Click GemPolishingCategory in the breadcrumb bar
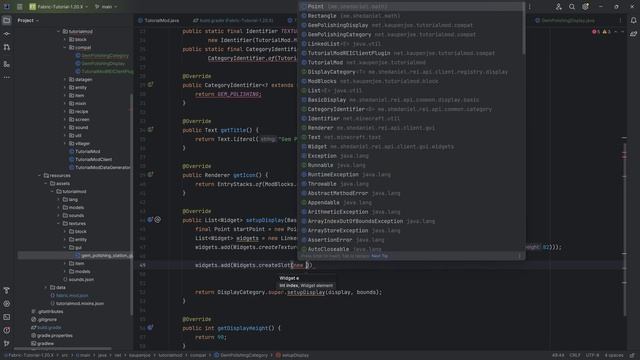This screenshot has width=640, height=360. [x=241, y=356]
